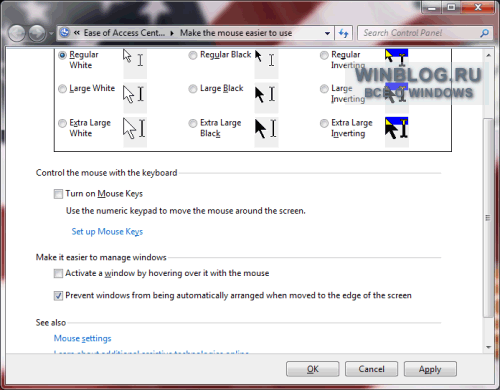
Task: Expand the arrow after Ease of Access Center breadcrumb
Action: click(172, 33)
